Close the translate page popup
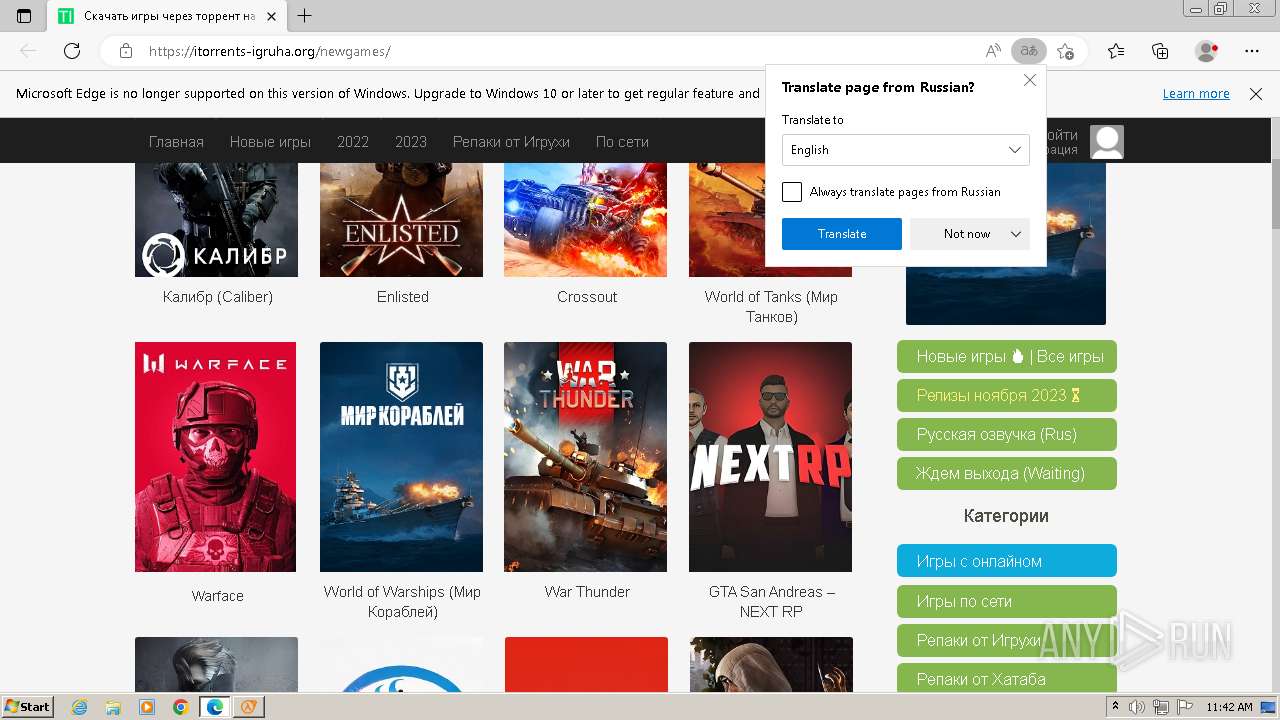Viewport: 1280px width, 720px height. click(x=1030, y=80)
